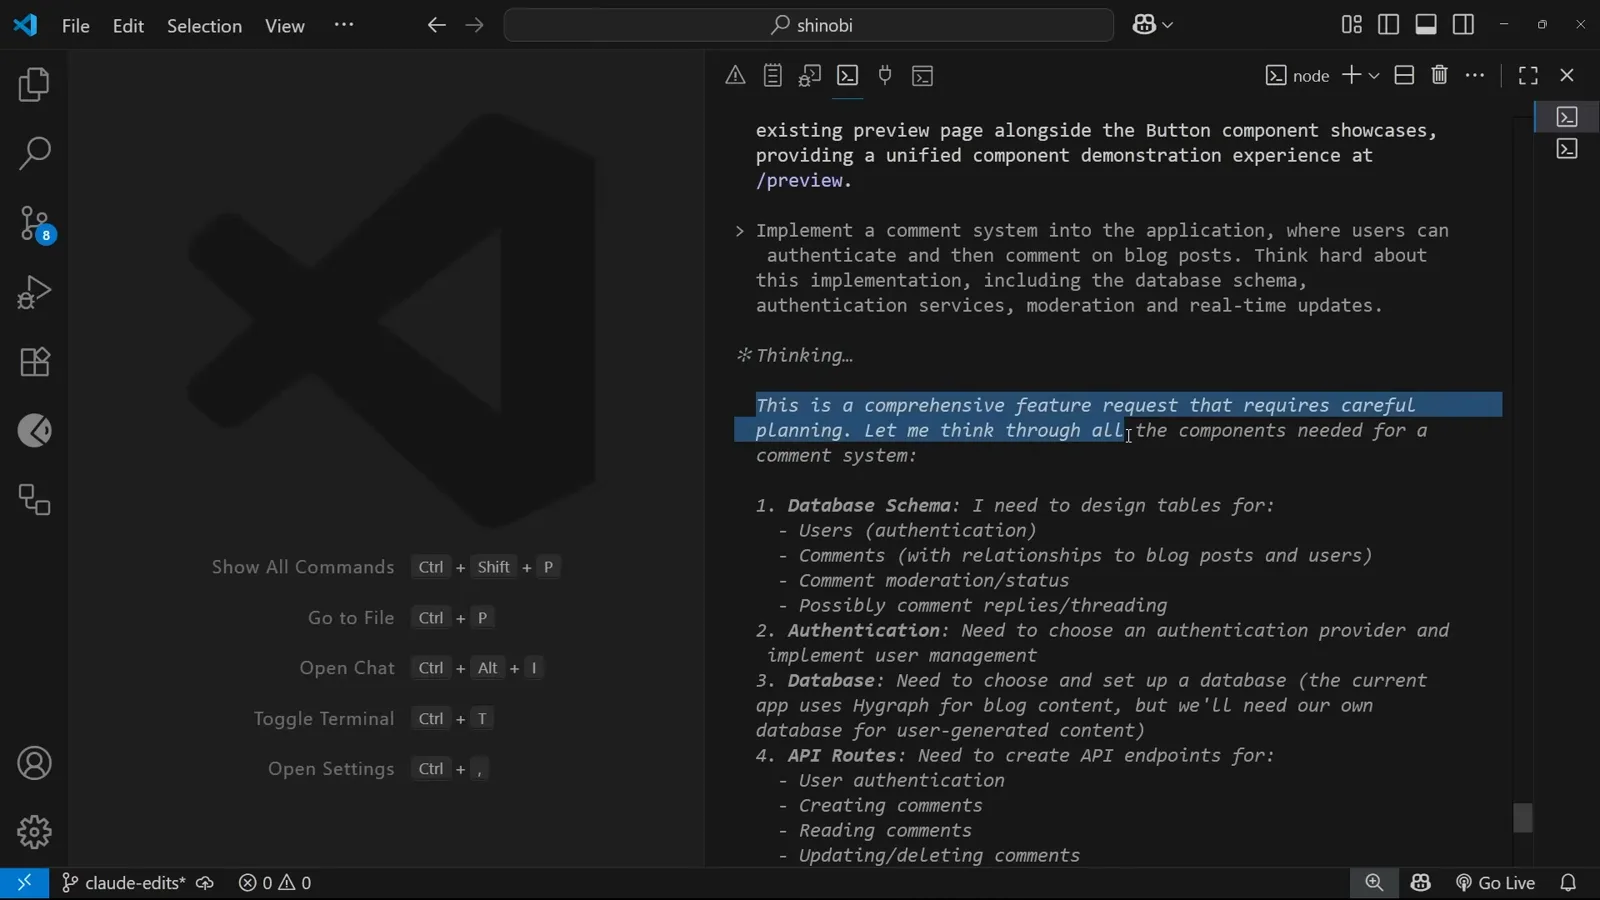Viewport: 1600px width, 900px height.
Task: Go back with the left arrow
Action: point(437,25)
